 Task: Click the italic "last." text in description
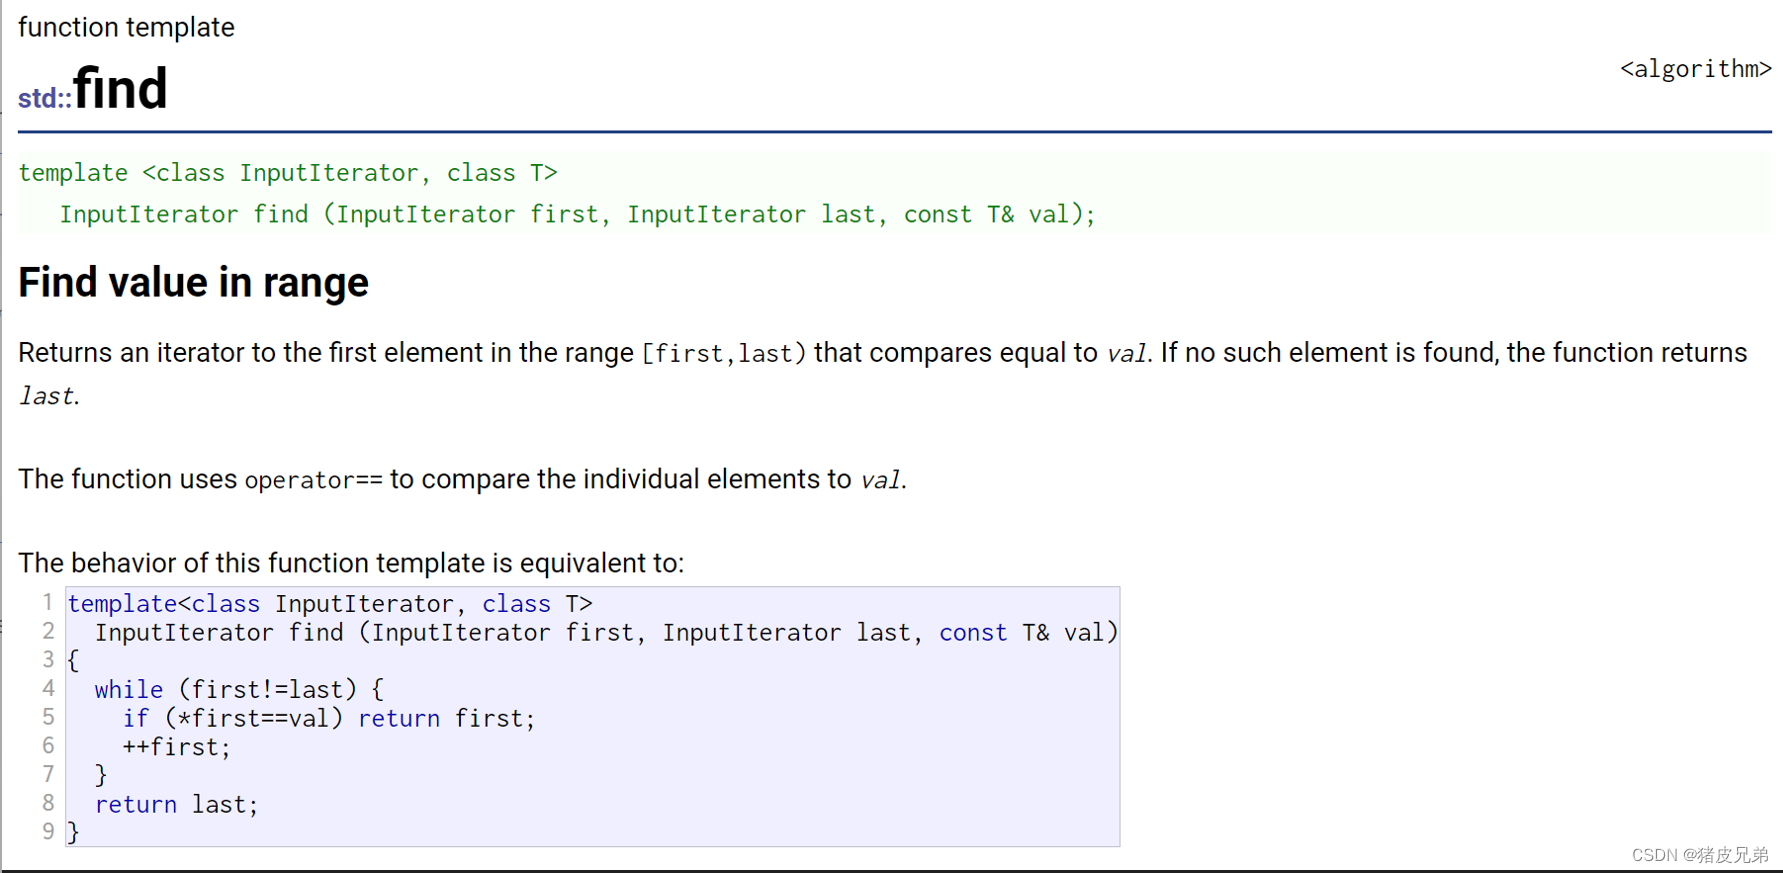pyautogui.click(x=48, y=396)
